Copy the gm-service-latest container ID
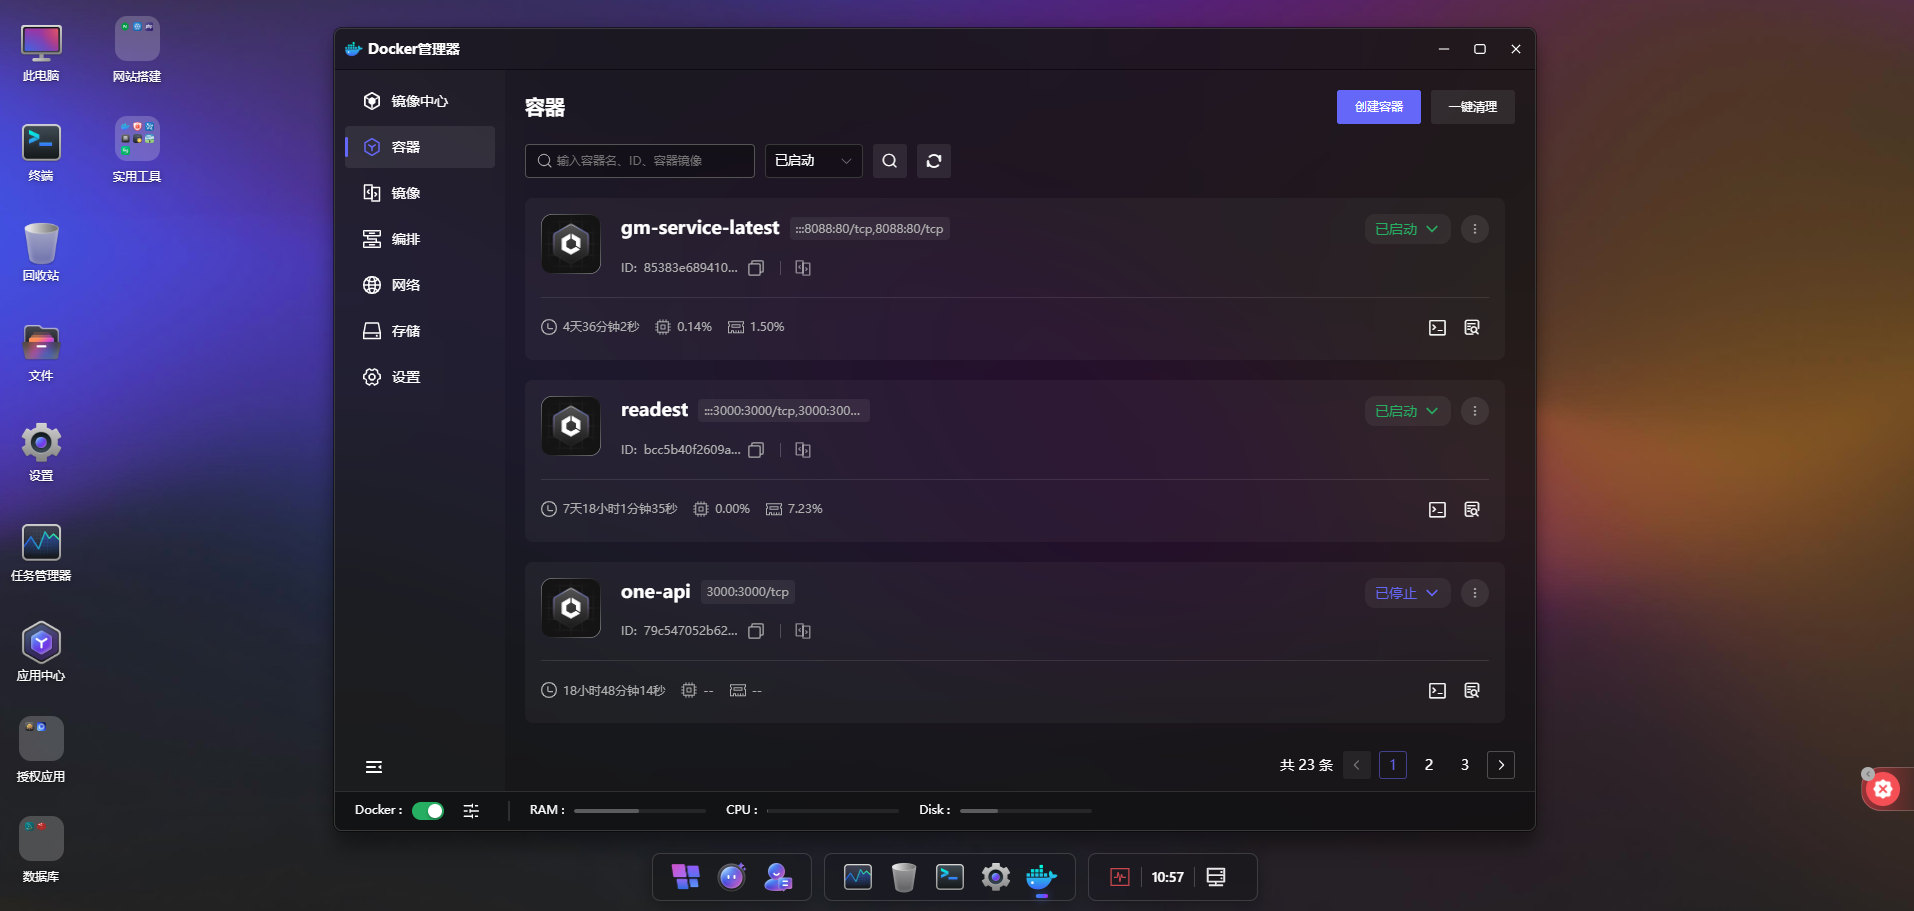 pyautogui.click(x=756, y=268)
